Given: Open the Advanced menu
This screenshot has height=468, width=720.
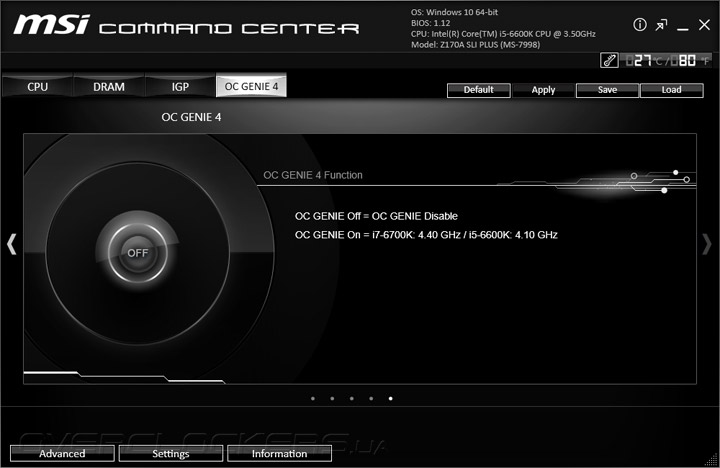Looking at the screenshot, I should 62,453.
